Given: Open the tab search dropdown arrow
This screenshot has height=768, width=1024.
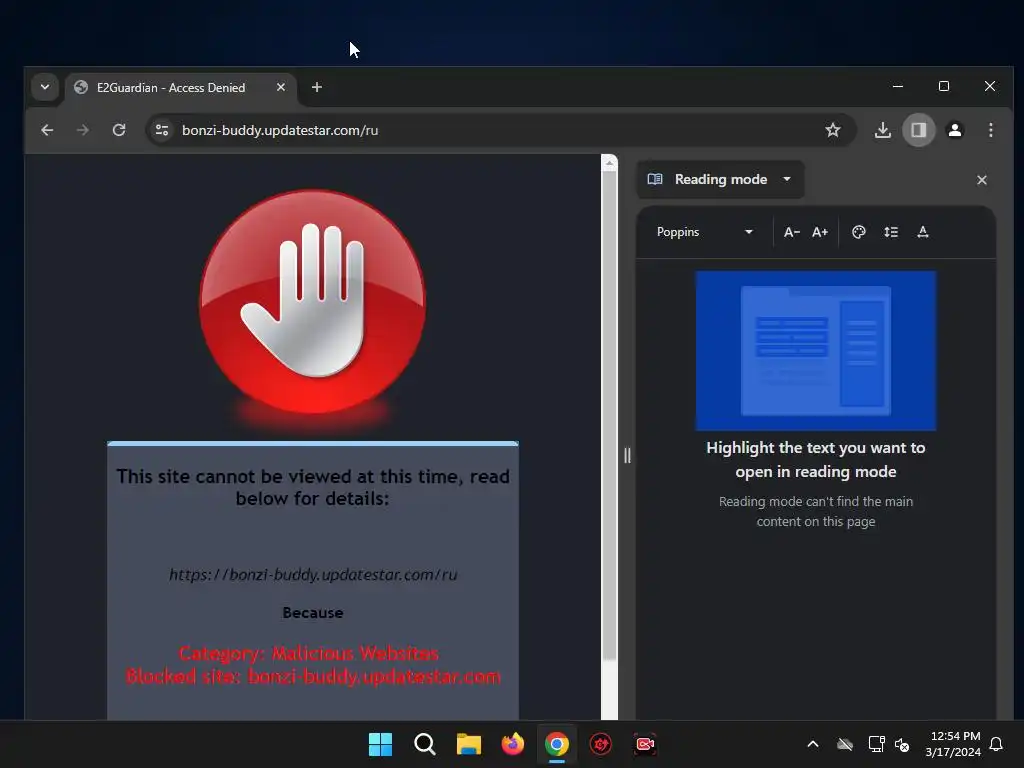Looking at the screenshot, I should click(x=45, y=87).
